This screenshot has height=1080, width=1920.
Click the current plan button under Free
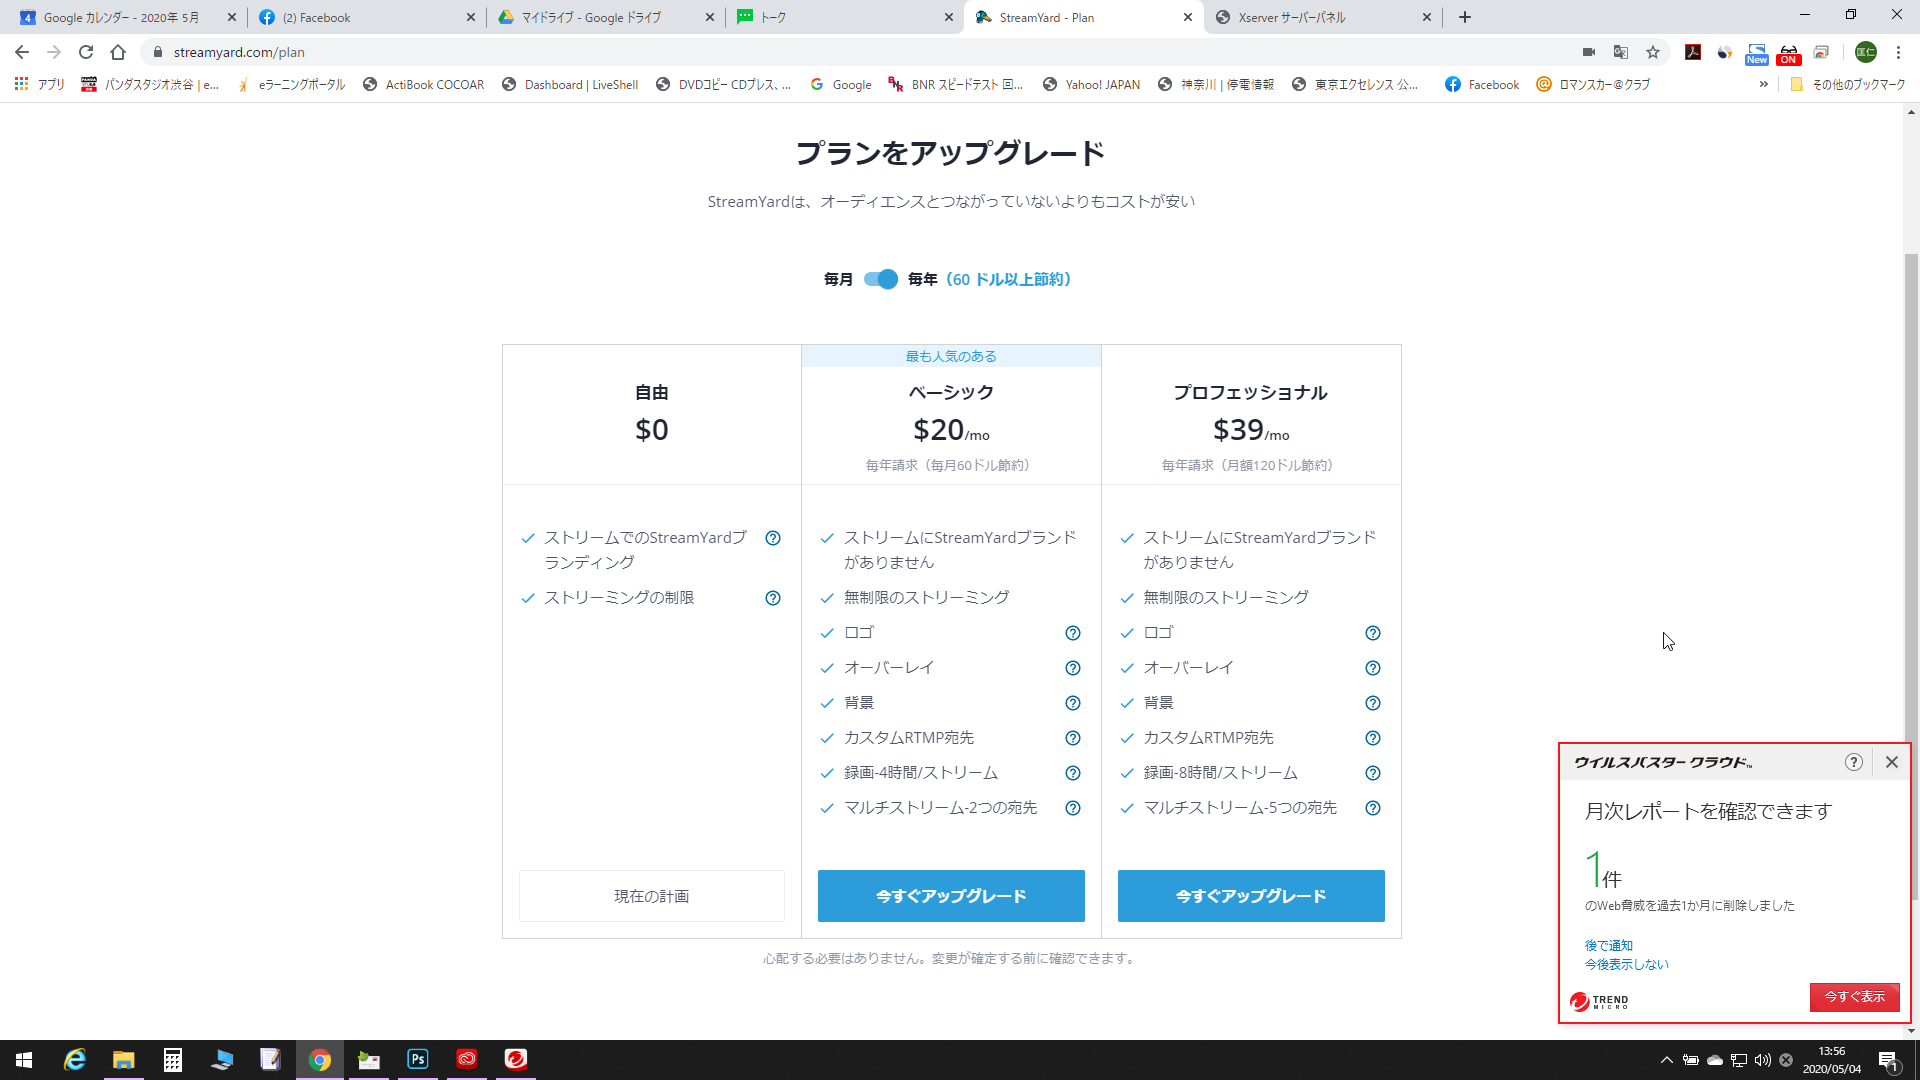click(x=652, y=896)
